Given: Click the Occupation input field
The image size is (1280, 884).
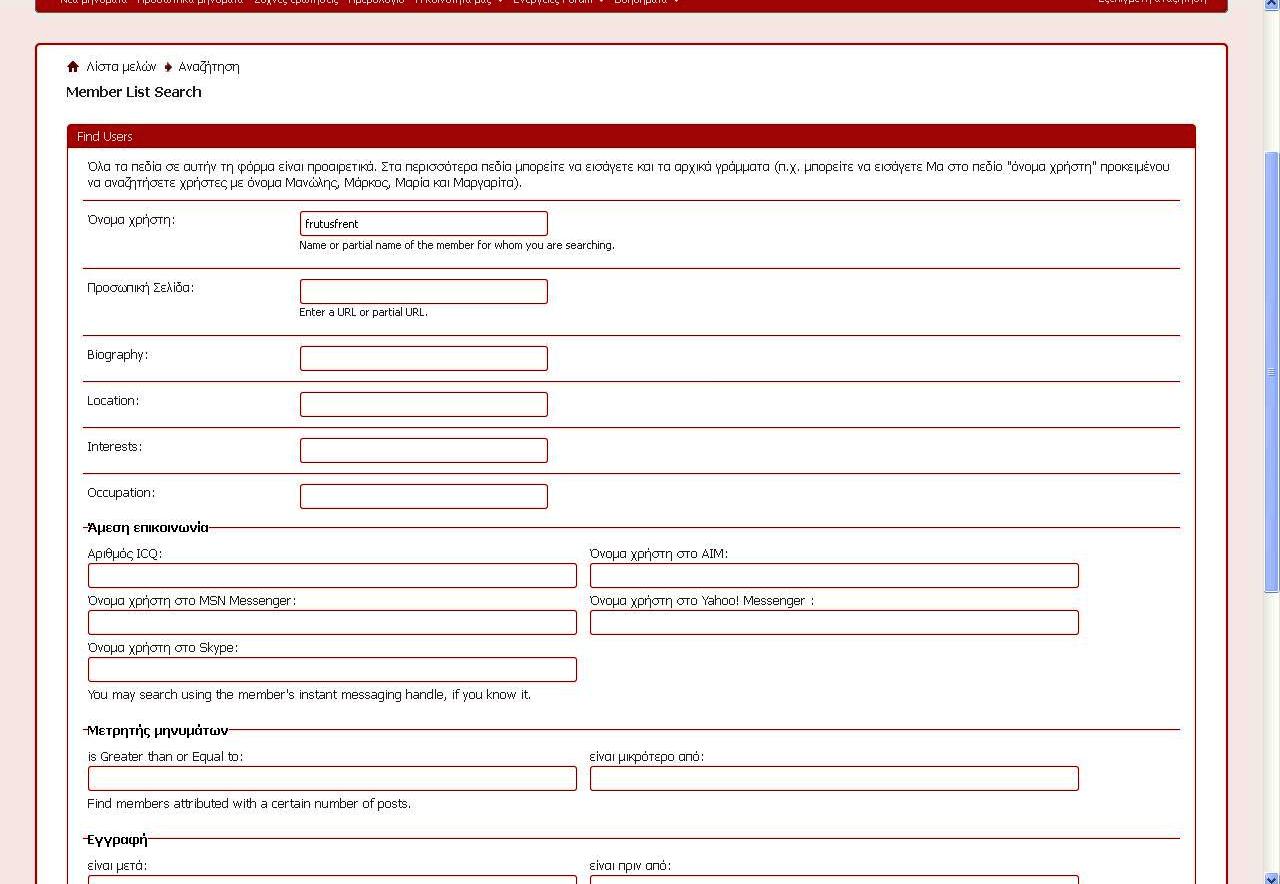Looking at the screenshot, I should coord(423,496).
